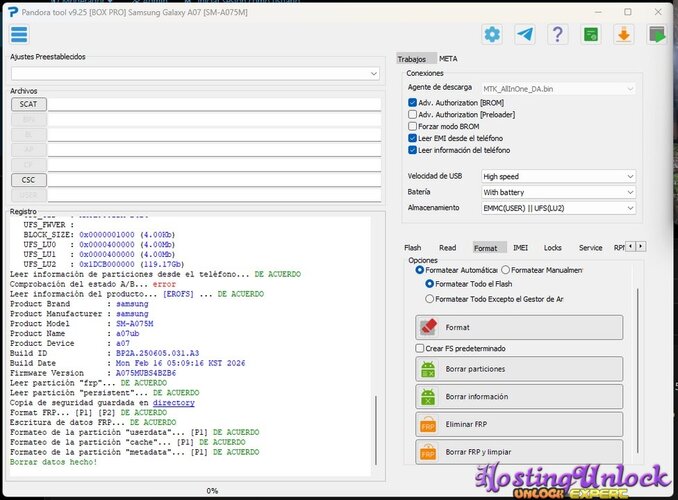Click the Registro log scrollbar
The image size is (678, 500).
coord(376,430)
